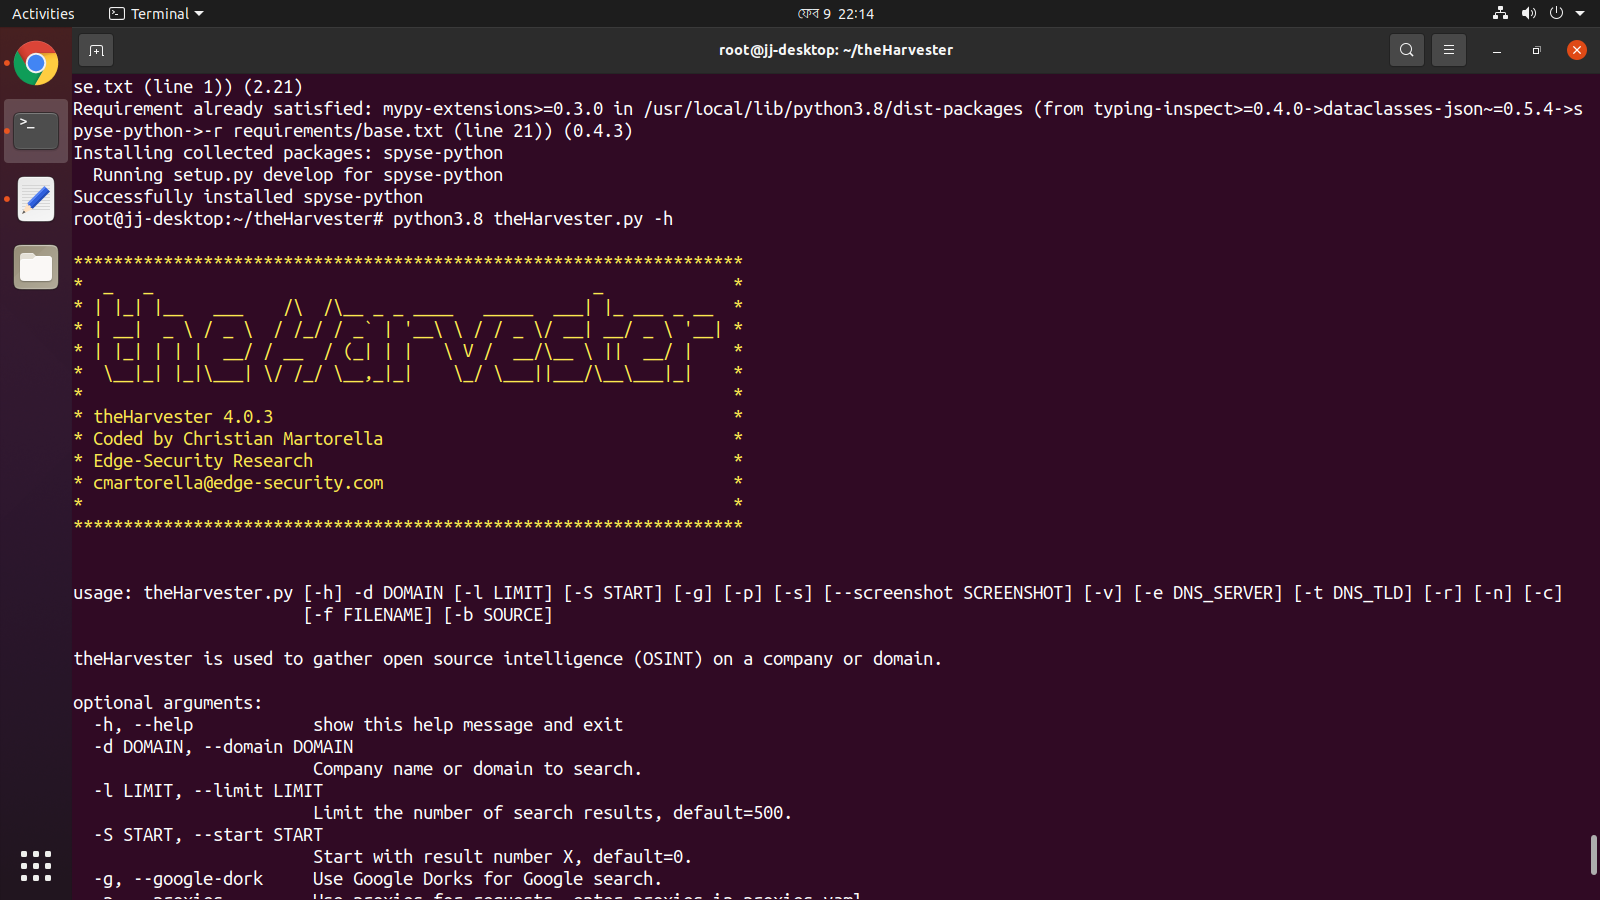Expand the Terminal dropdown in the top bar
Viewport: 1600px width, 900px height.
tap(155, 13)
